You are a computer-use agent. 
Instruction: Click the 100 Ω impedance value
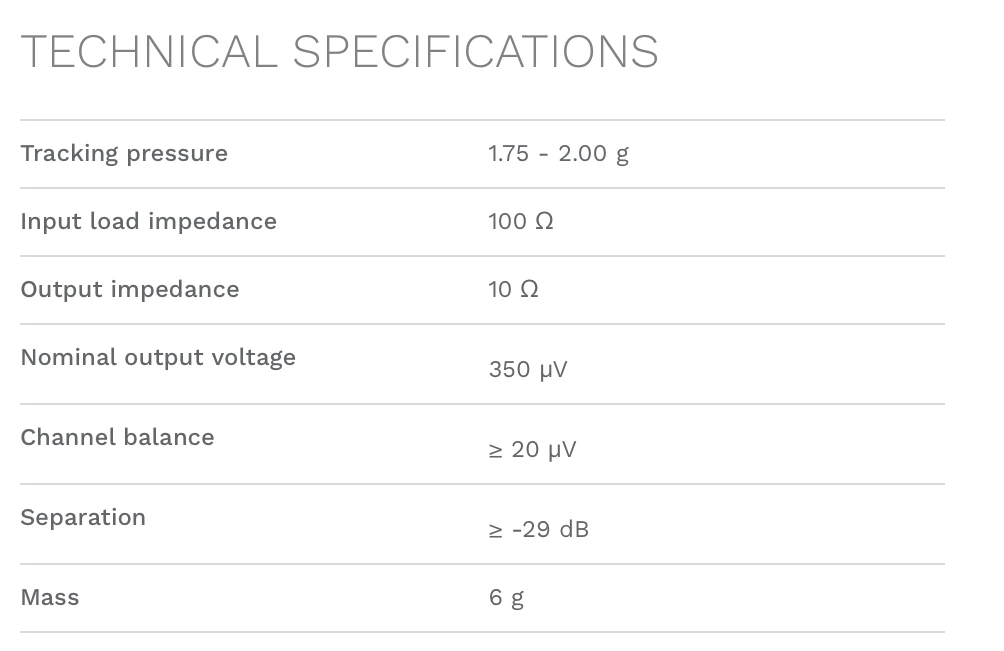(x=521, y=221)
